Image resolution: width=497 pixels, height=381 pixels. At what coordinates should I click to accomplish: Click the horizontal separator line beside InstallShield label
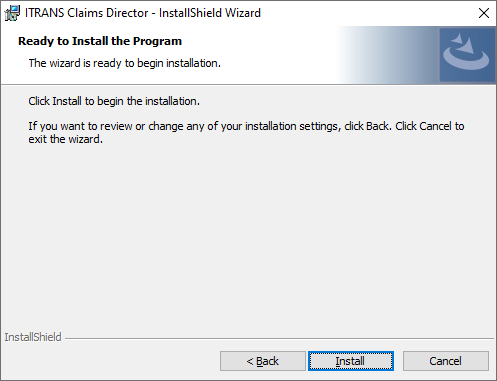coord(279,339)
